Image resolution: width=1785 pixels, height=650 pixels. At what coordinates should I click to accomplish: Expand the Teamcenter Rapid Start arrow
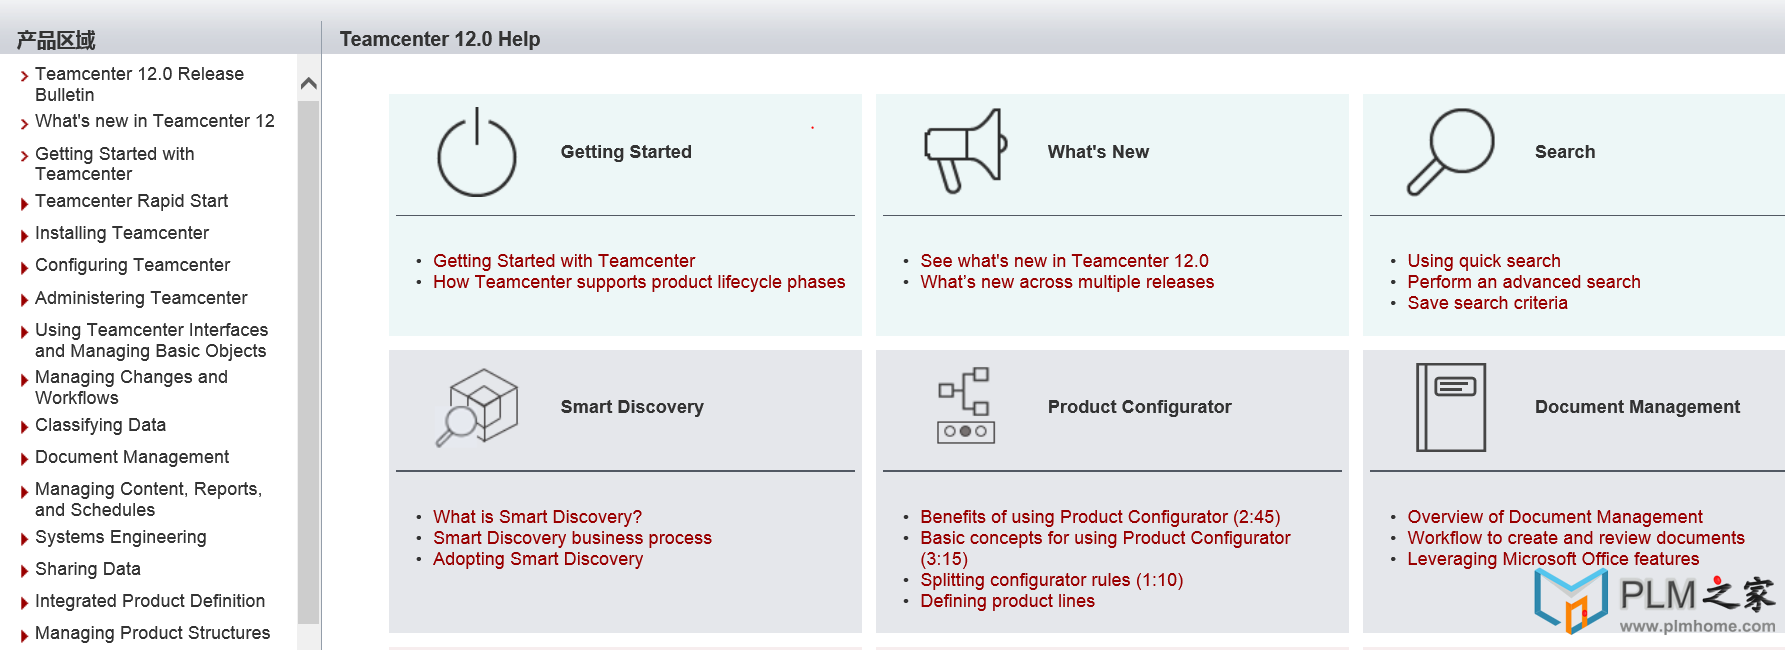point(24,204)
